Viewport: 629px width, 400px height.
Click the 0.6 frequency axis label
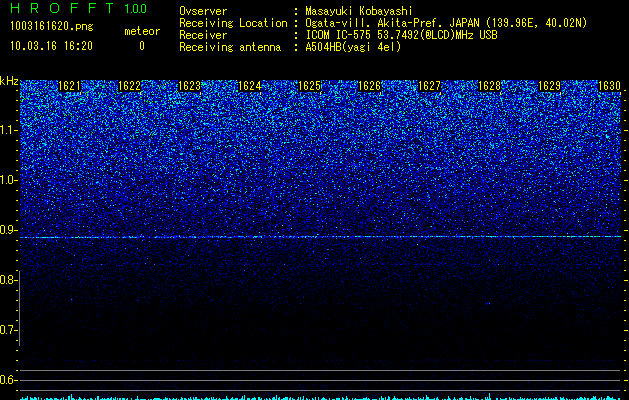(x=8, y=380)
